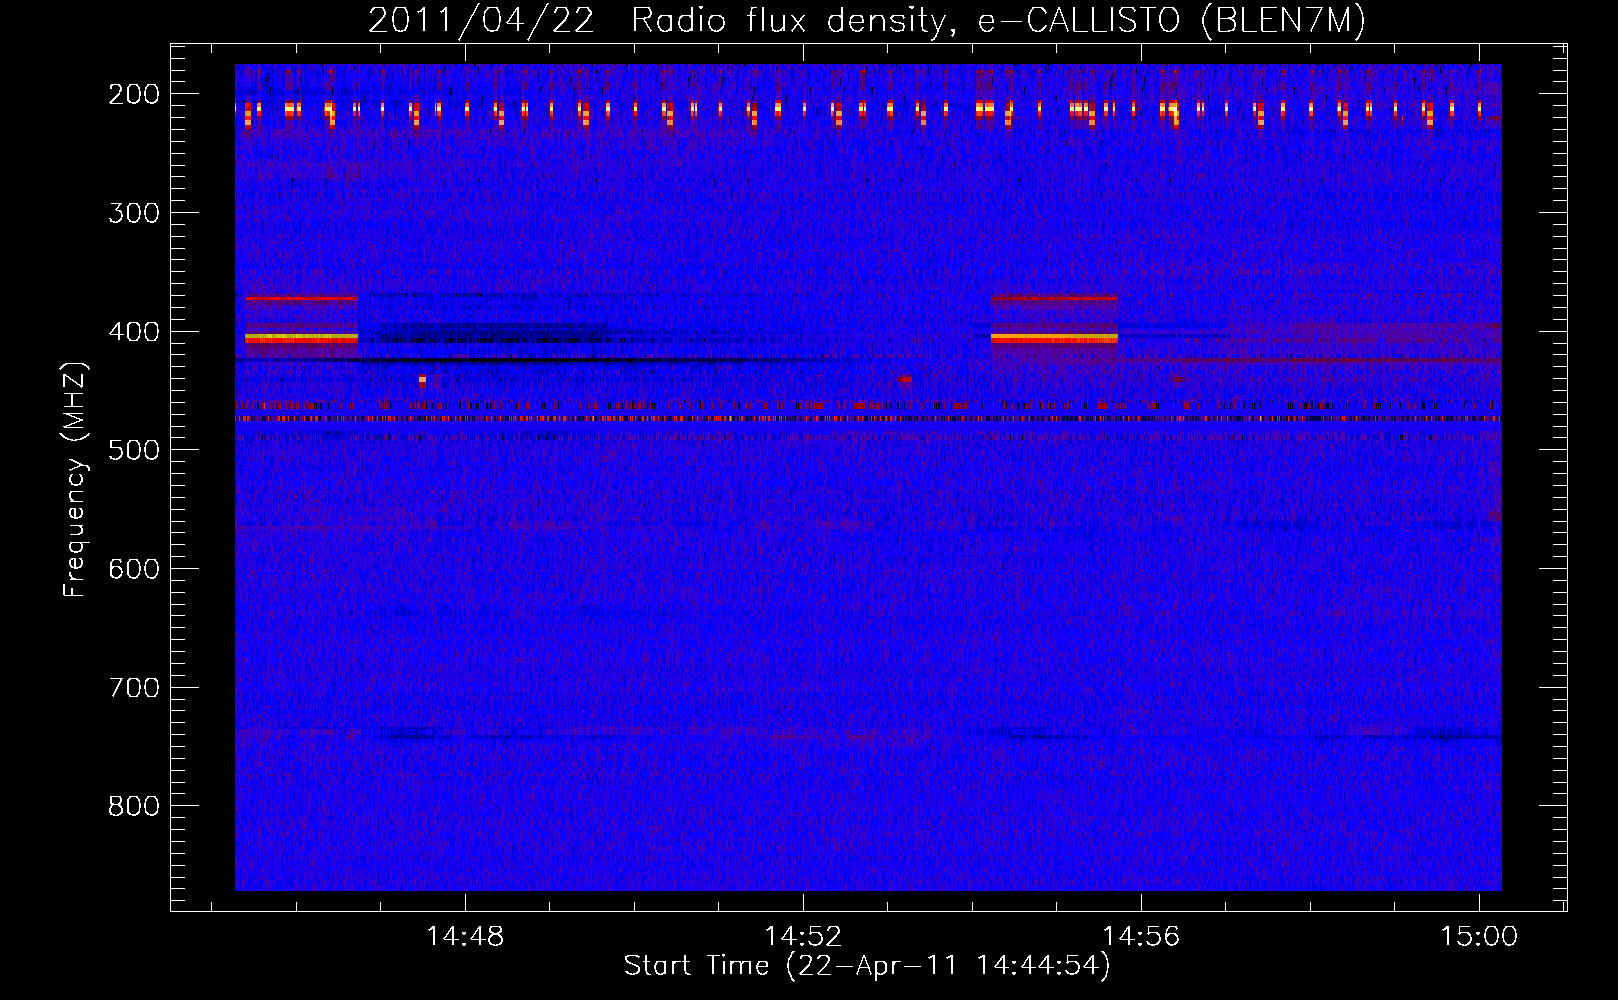Click the red 370 MHz band near 14:46
This screenshot has width=1618, height=1000.
pyautogui.click(x=301, y=298)
